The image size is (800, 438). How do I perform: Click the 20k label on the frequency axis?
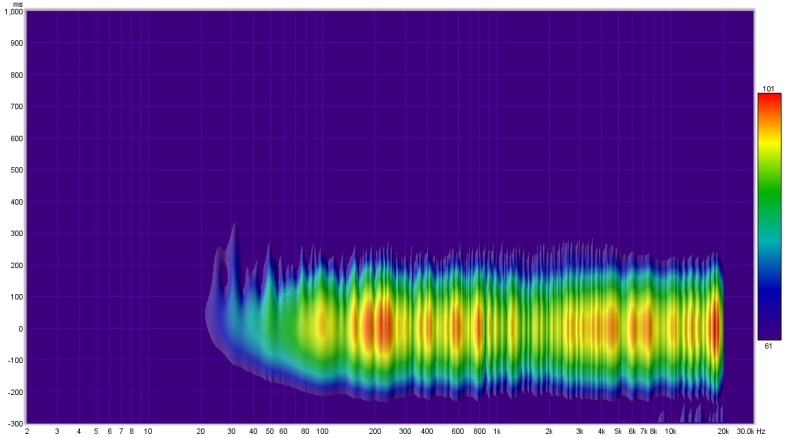click(723, 431)
